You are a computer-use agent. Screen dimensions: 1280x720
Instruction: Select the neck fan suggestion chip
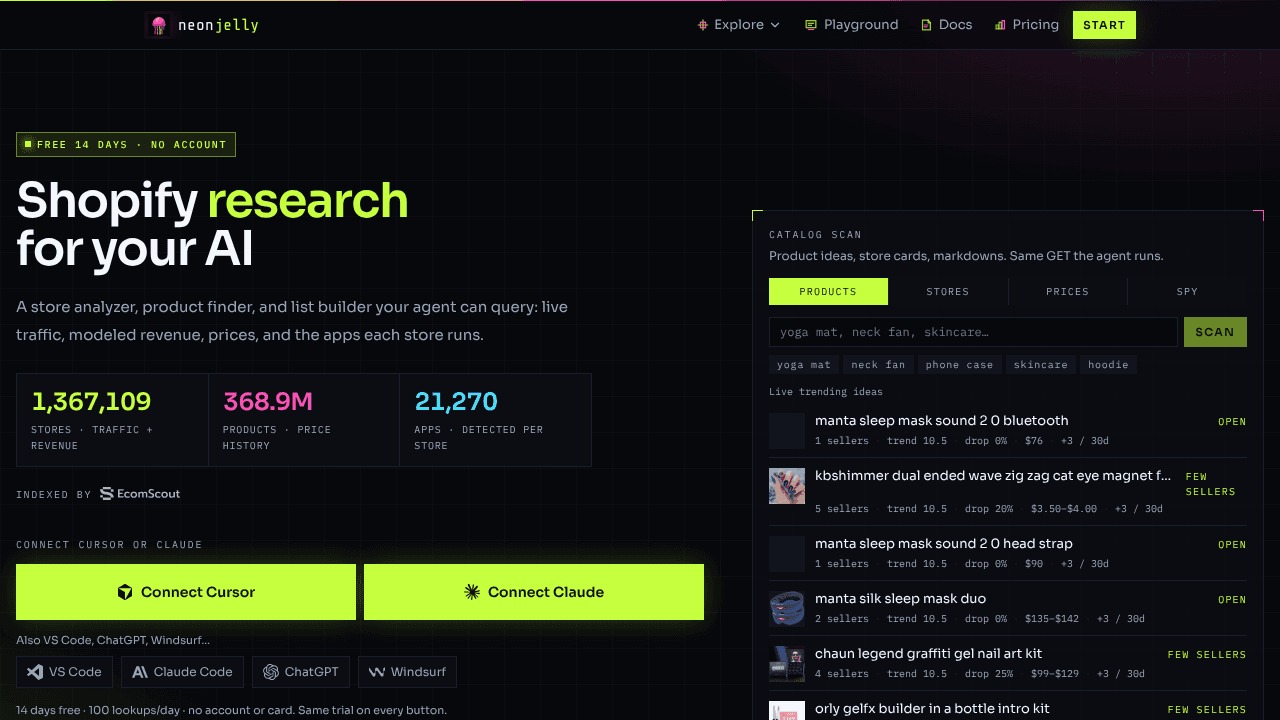(x=878, y=365)
